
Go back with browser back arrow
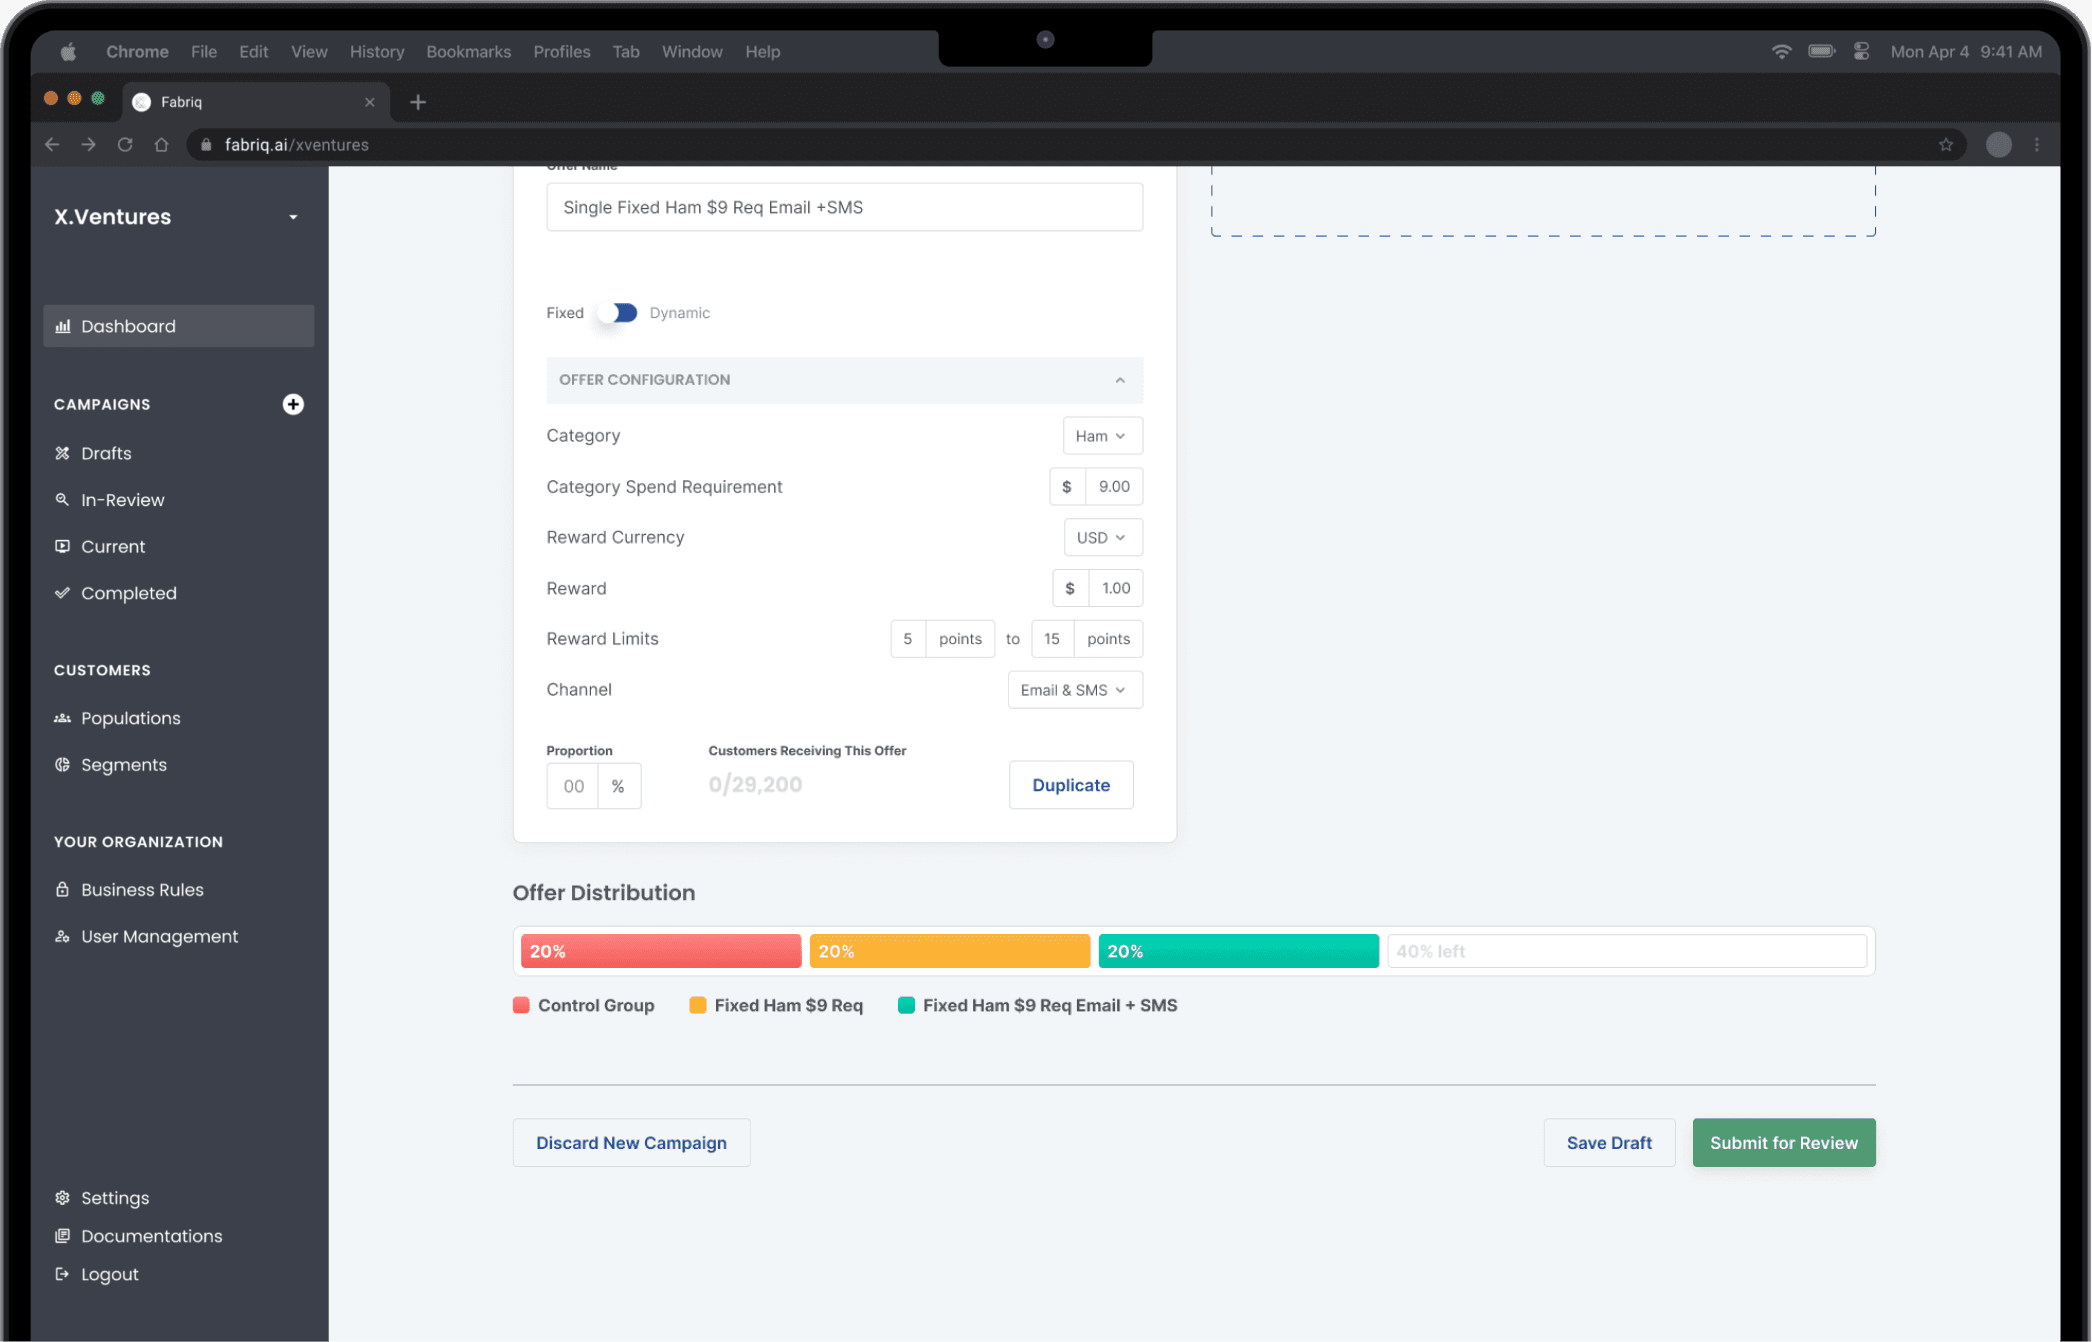coord(52,145)
